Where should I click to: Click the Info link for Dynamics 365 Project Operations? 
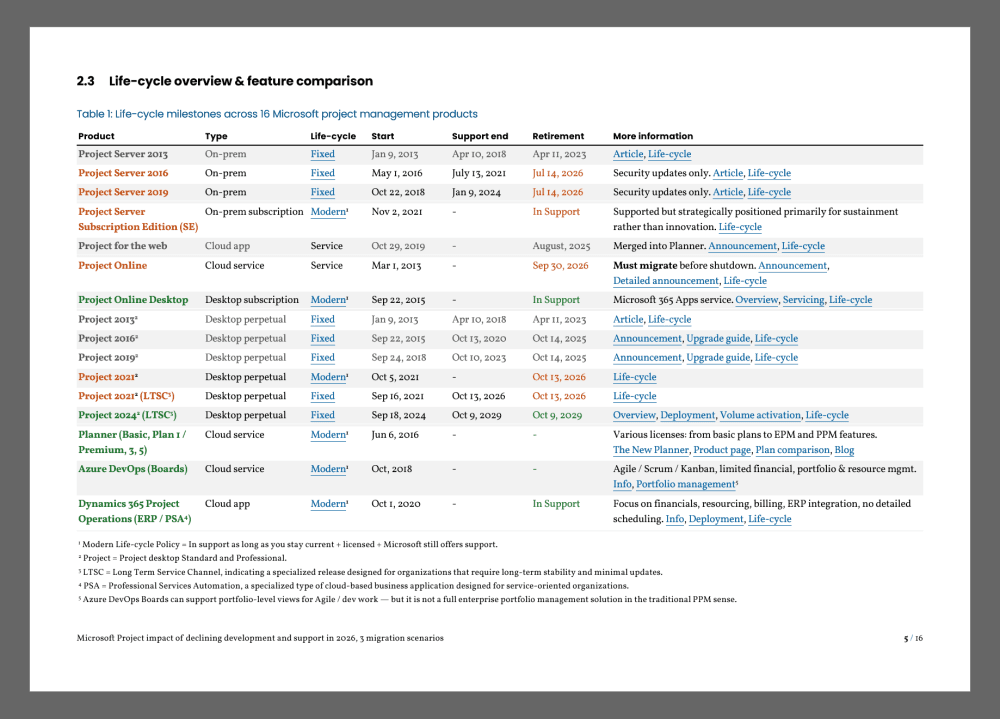coord(675,519)
